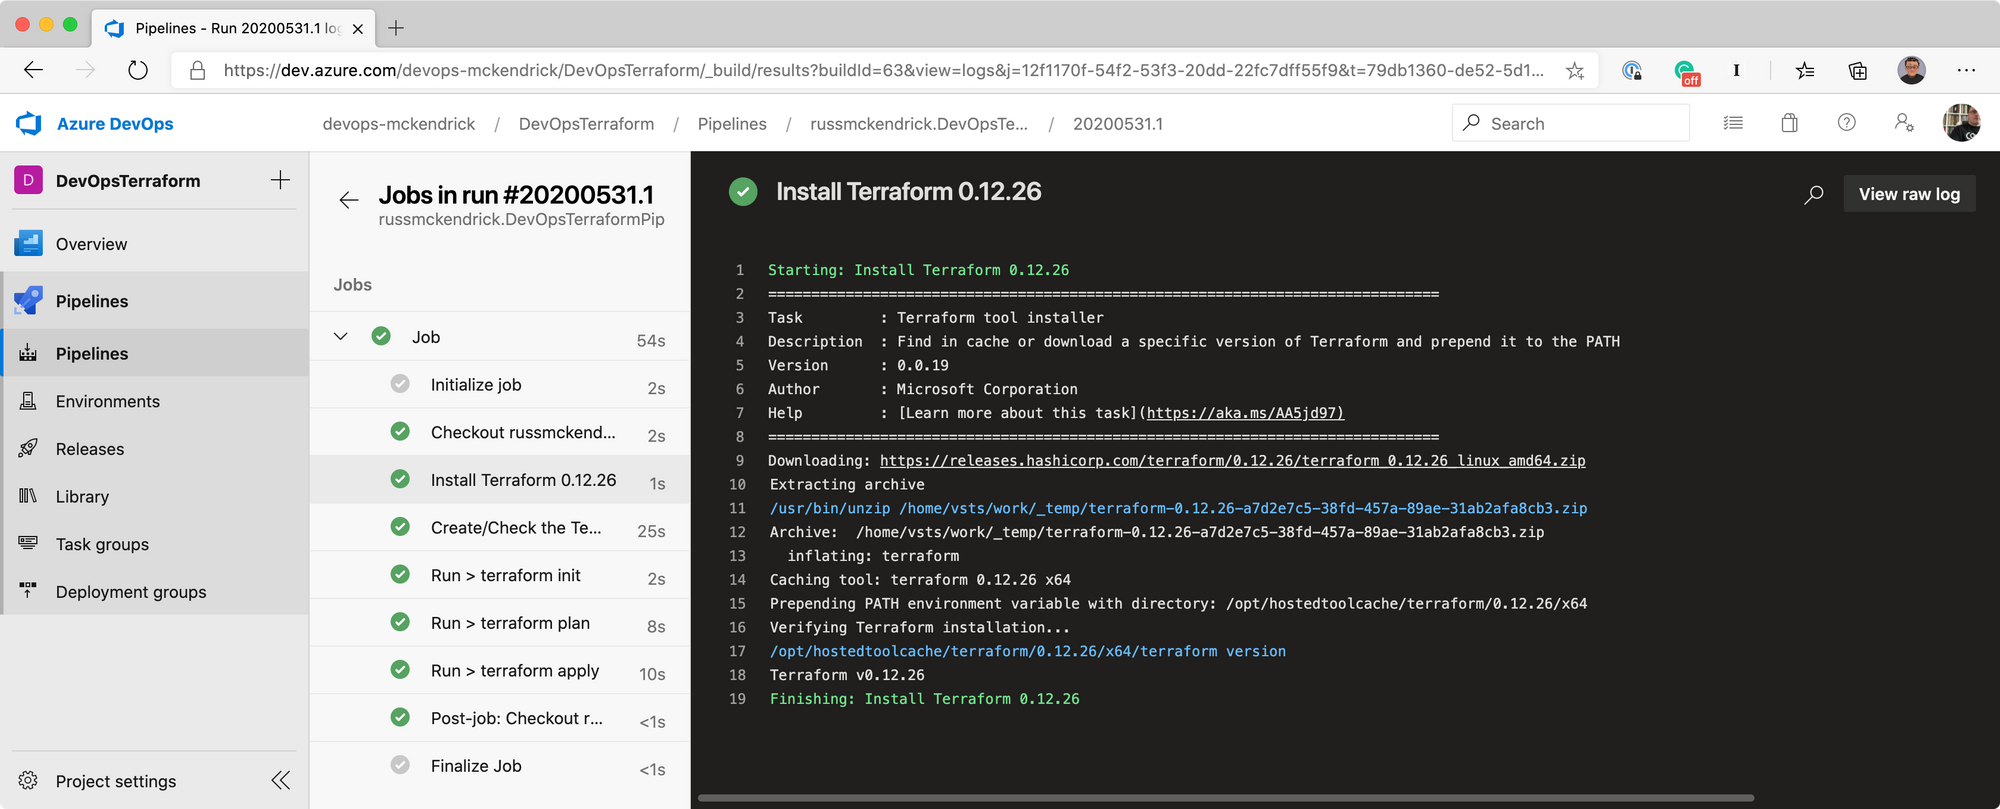
Task: Click the gray status icon for Initialize job
Action: point(400,384)
